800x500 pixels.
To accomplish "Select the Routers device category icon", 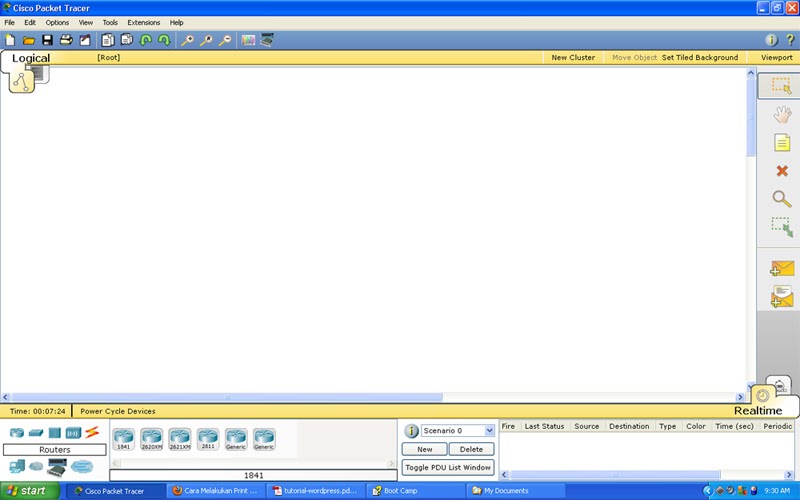I will (17, 433).
